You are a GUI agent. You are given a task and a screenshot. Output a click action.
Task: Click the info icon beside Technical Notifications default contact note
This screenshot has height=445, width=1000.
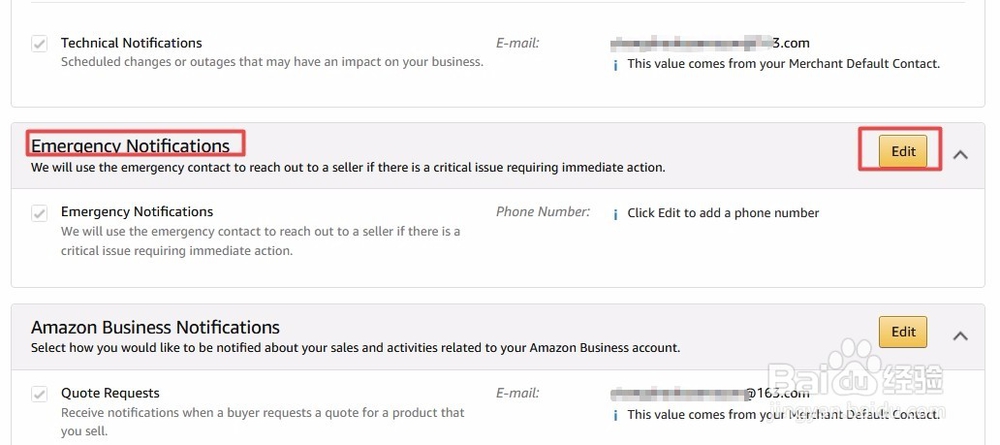point(615,65)
